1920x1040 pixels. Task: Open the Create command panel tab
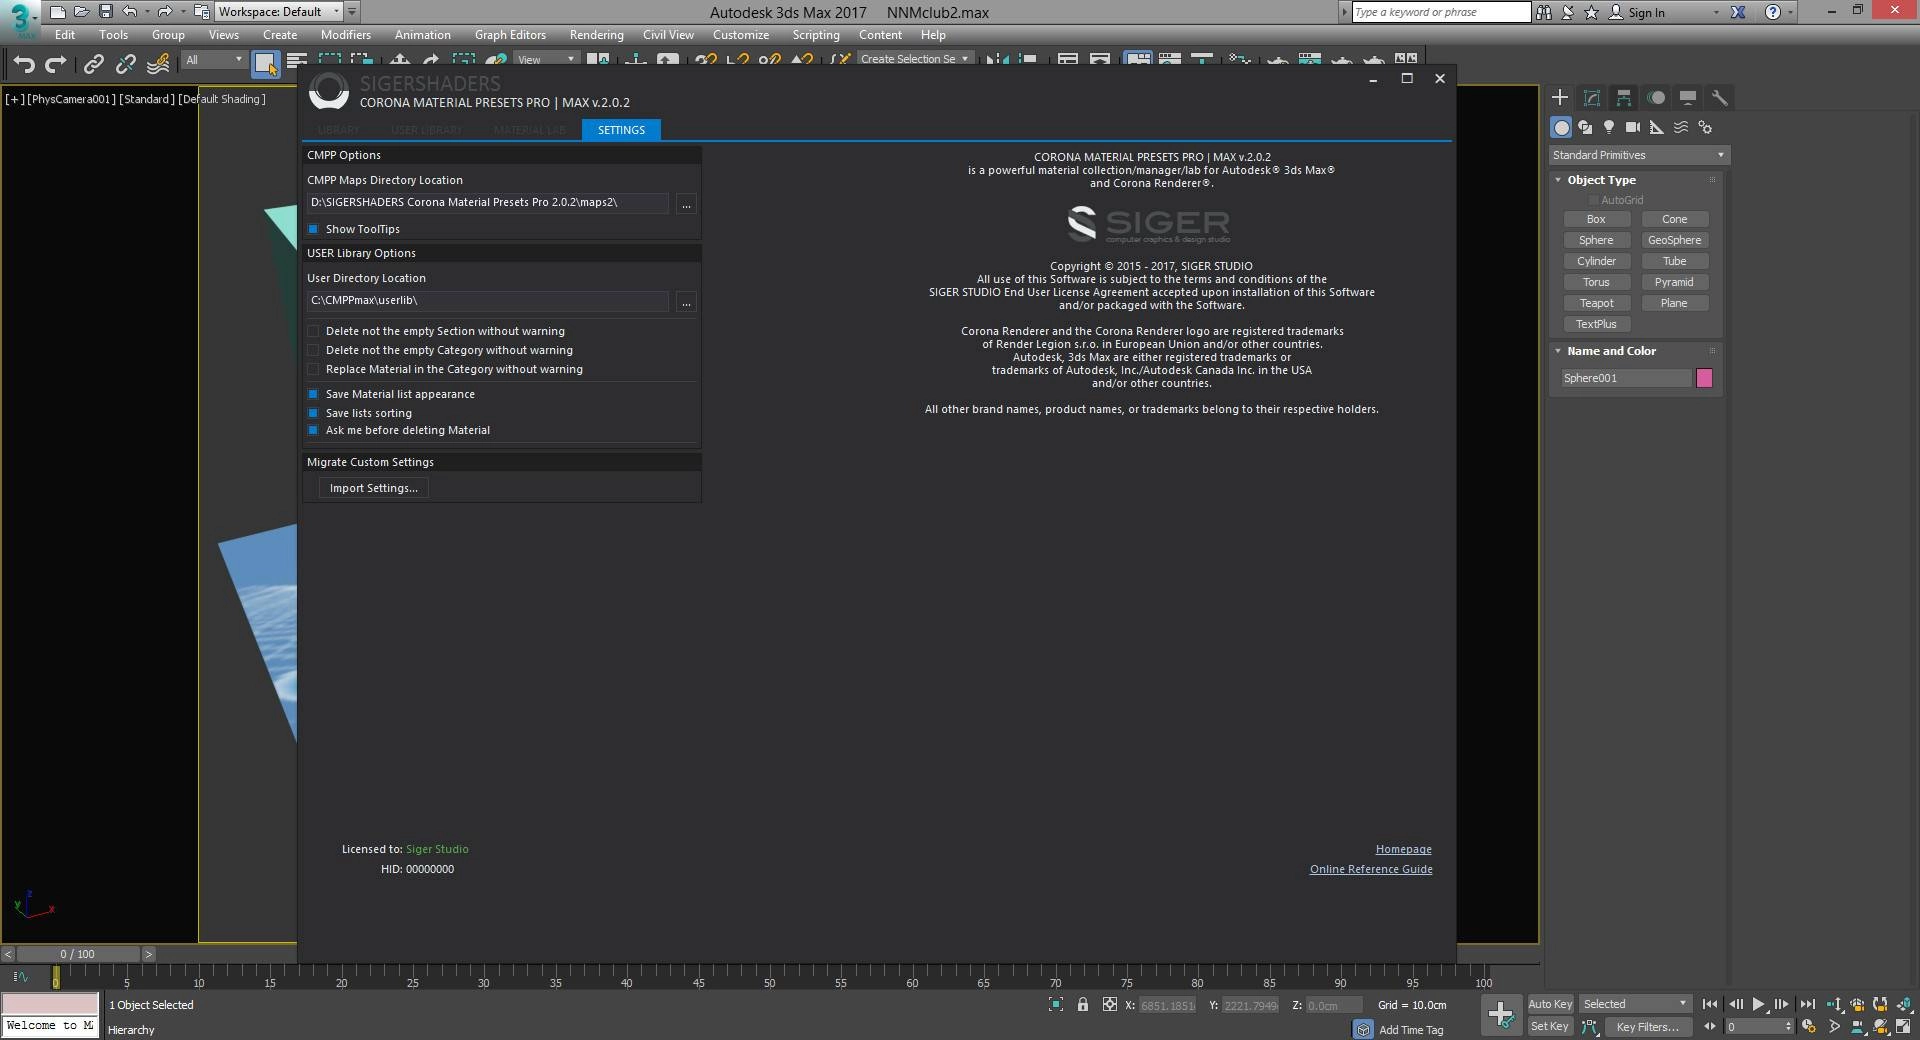pyautogui.click(x=1560, y=97)
